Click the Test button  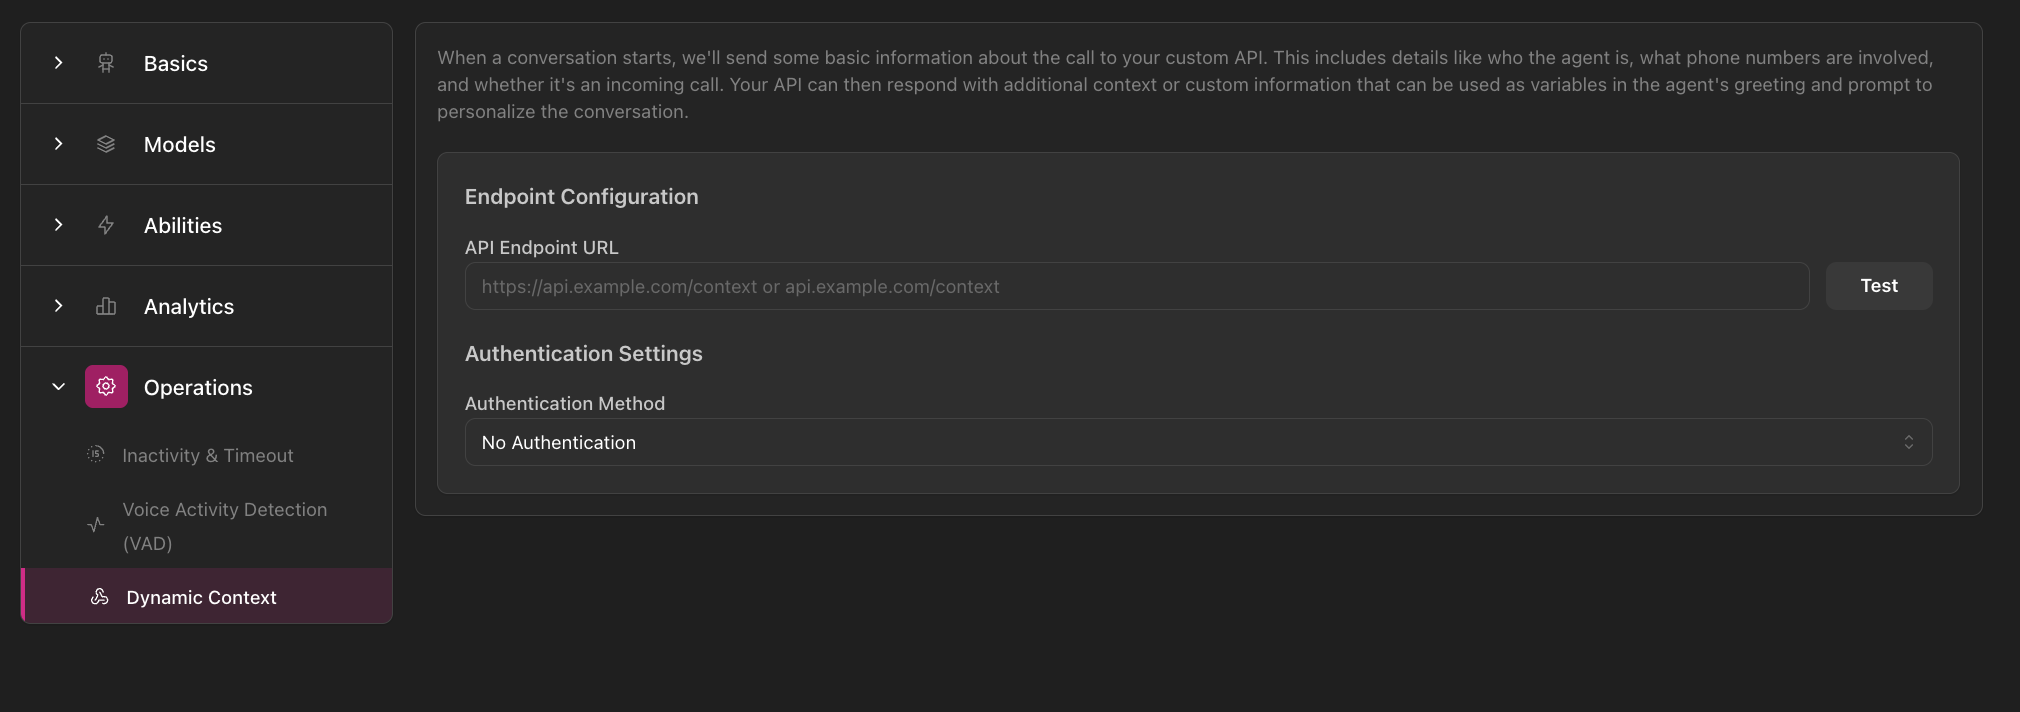coord(1878,285)
